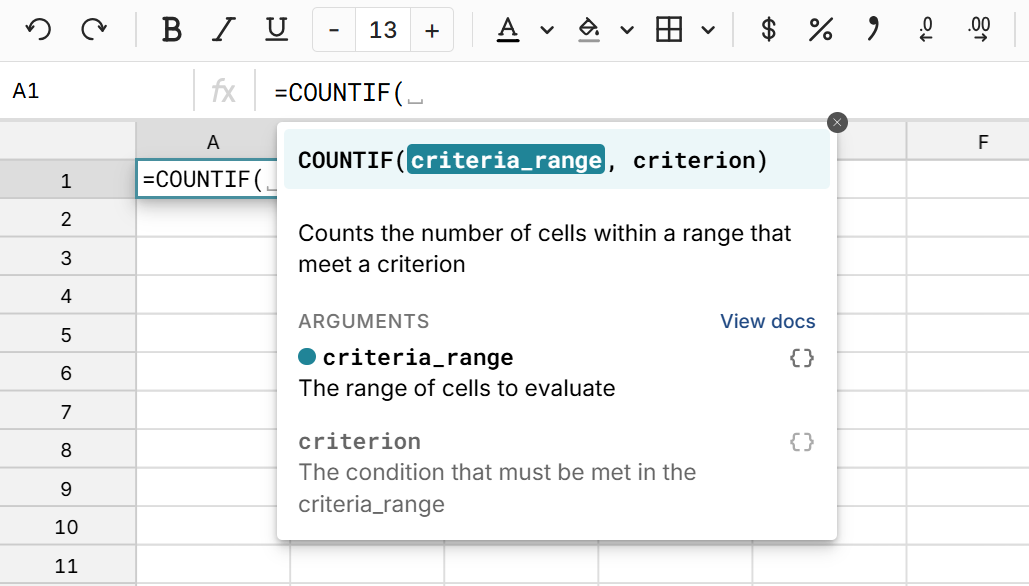Click the text color swatch button
Viewport: 1029px width, 586px height.
509,30
